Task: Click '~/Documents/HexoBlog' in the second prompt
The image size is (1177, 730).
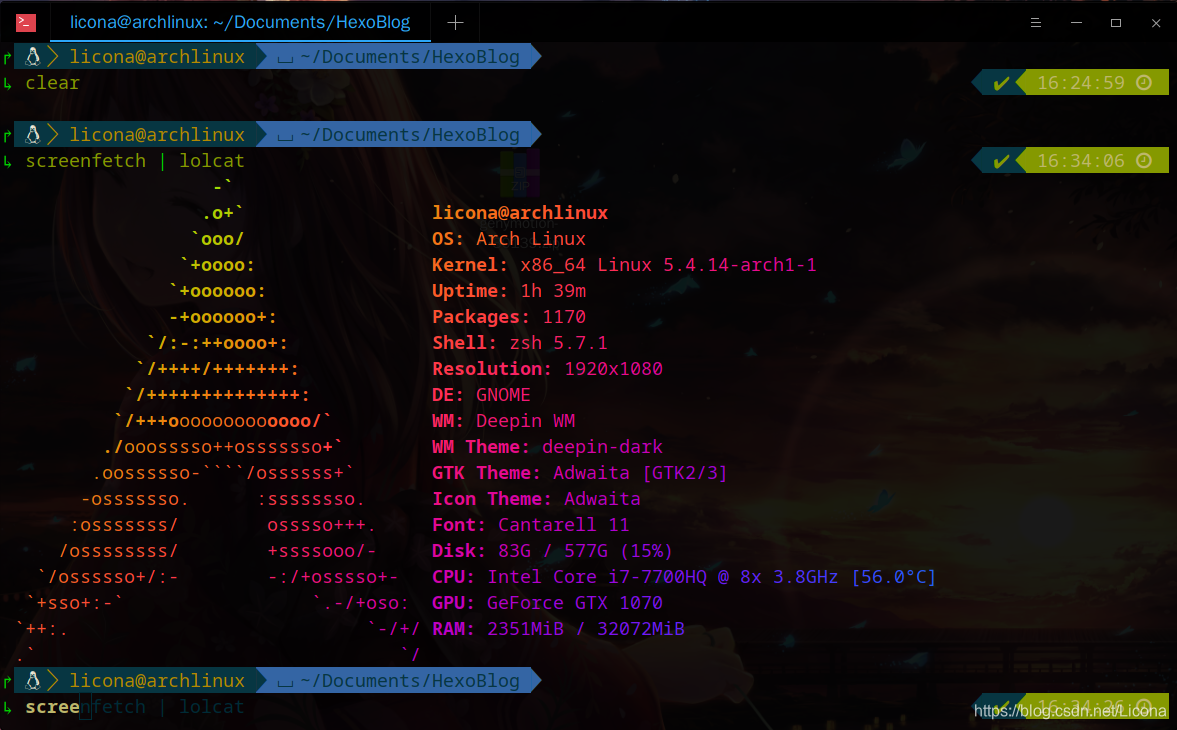Action: coord(410,135)
